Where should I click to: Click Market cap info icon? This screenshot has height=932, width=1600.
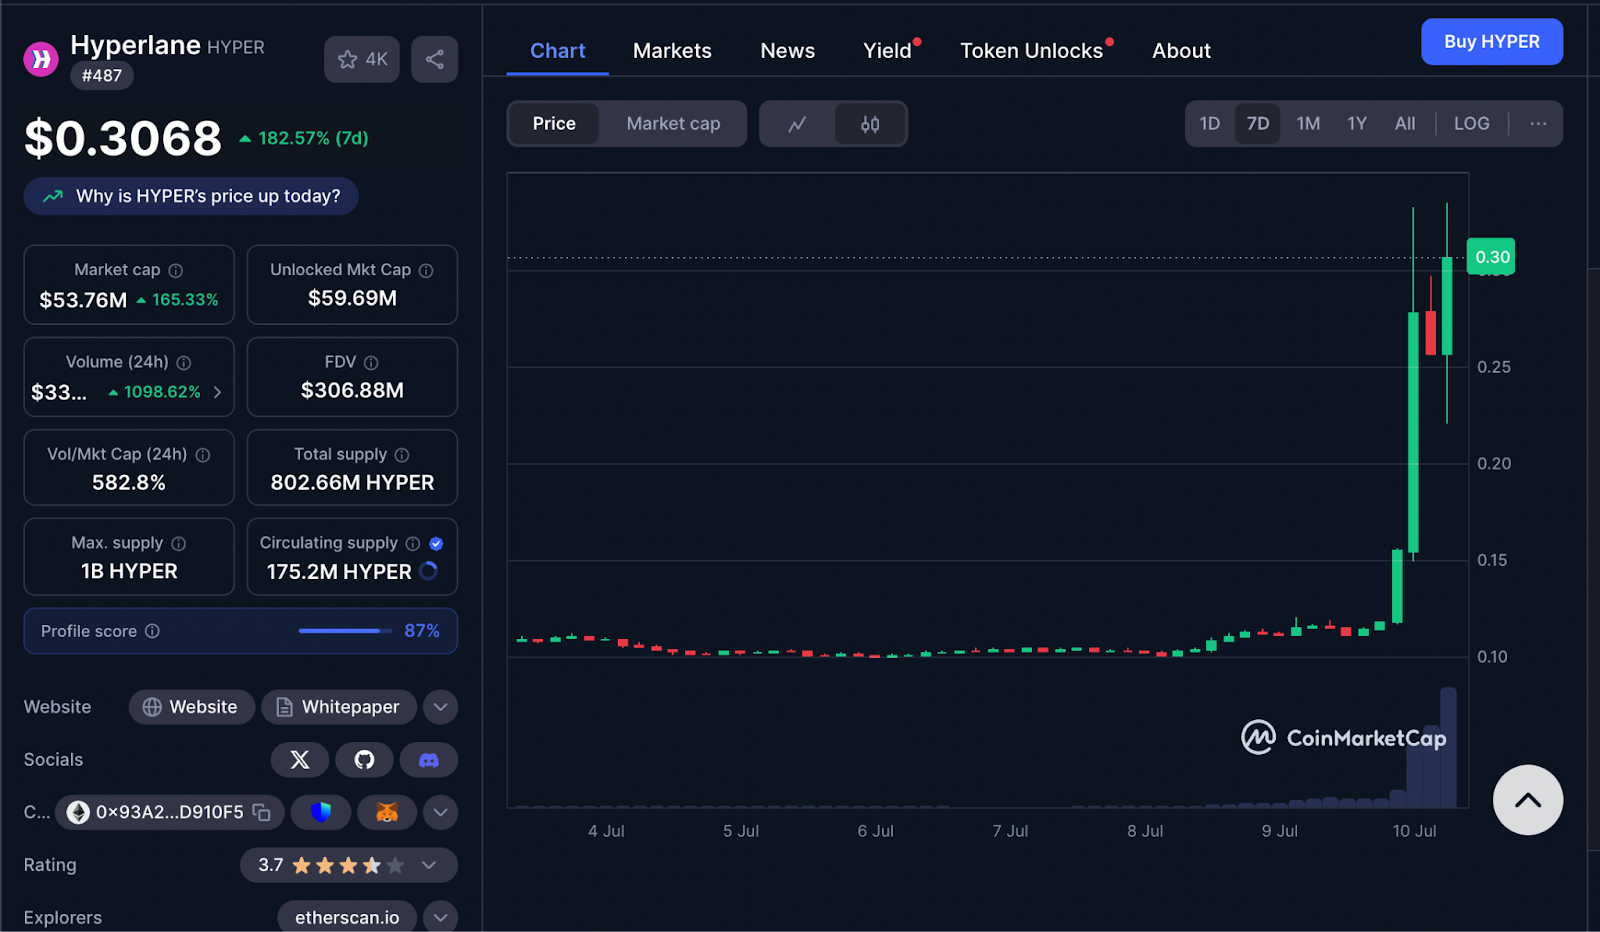(x=176, y=270)
